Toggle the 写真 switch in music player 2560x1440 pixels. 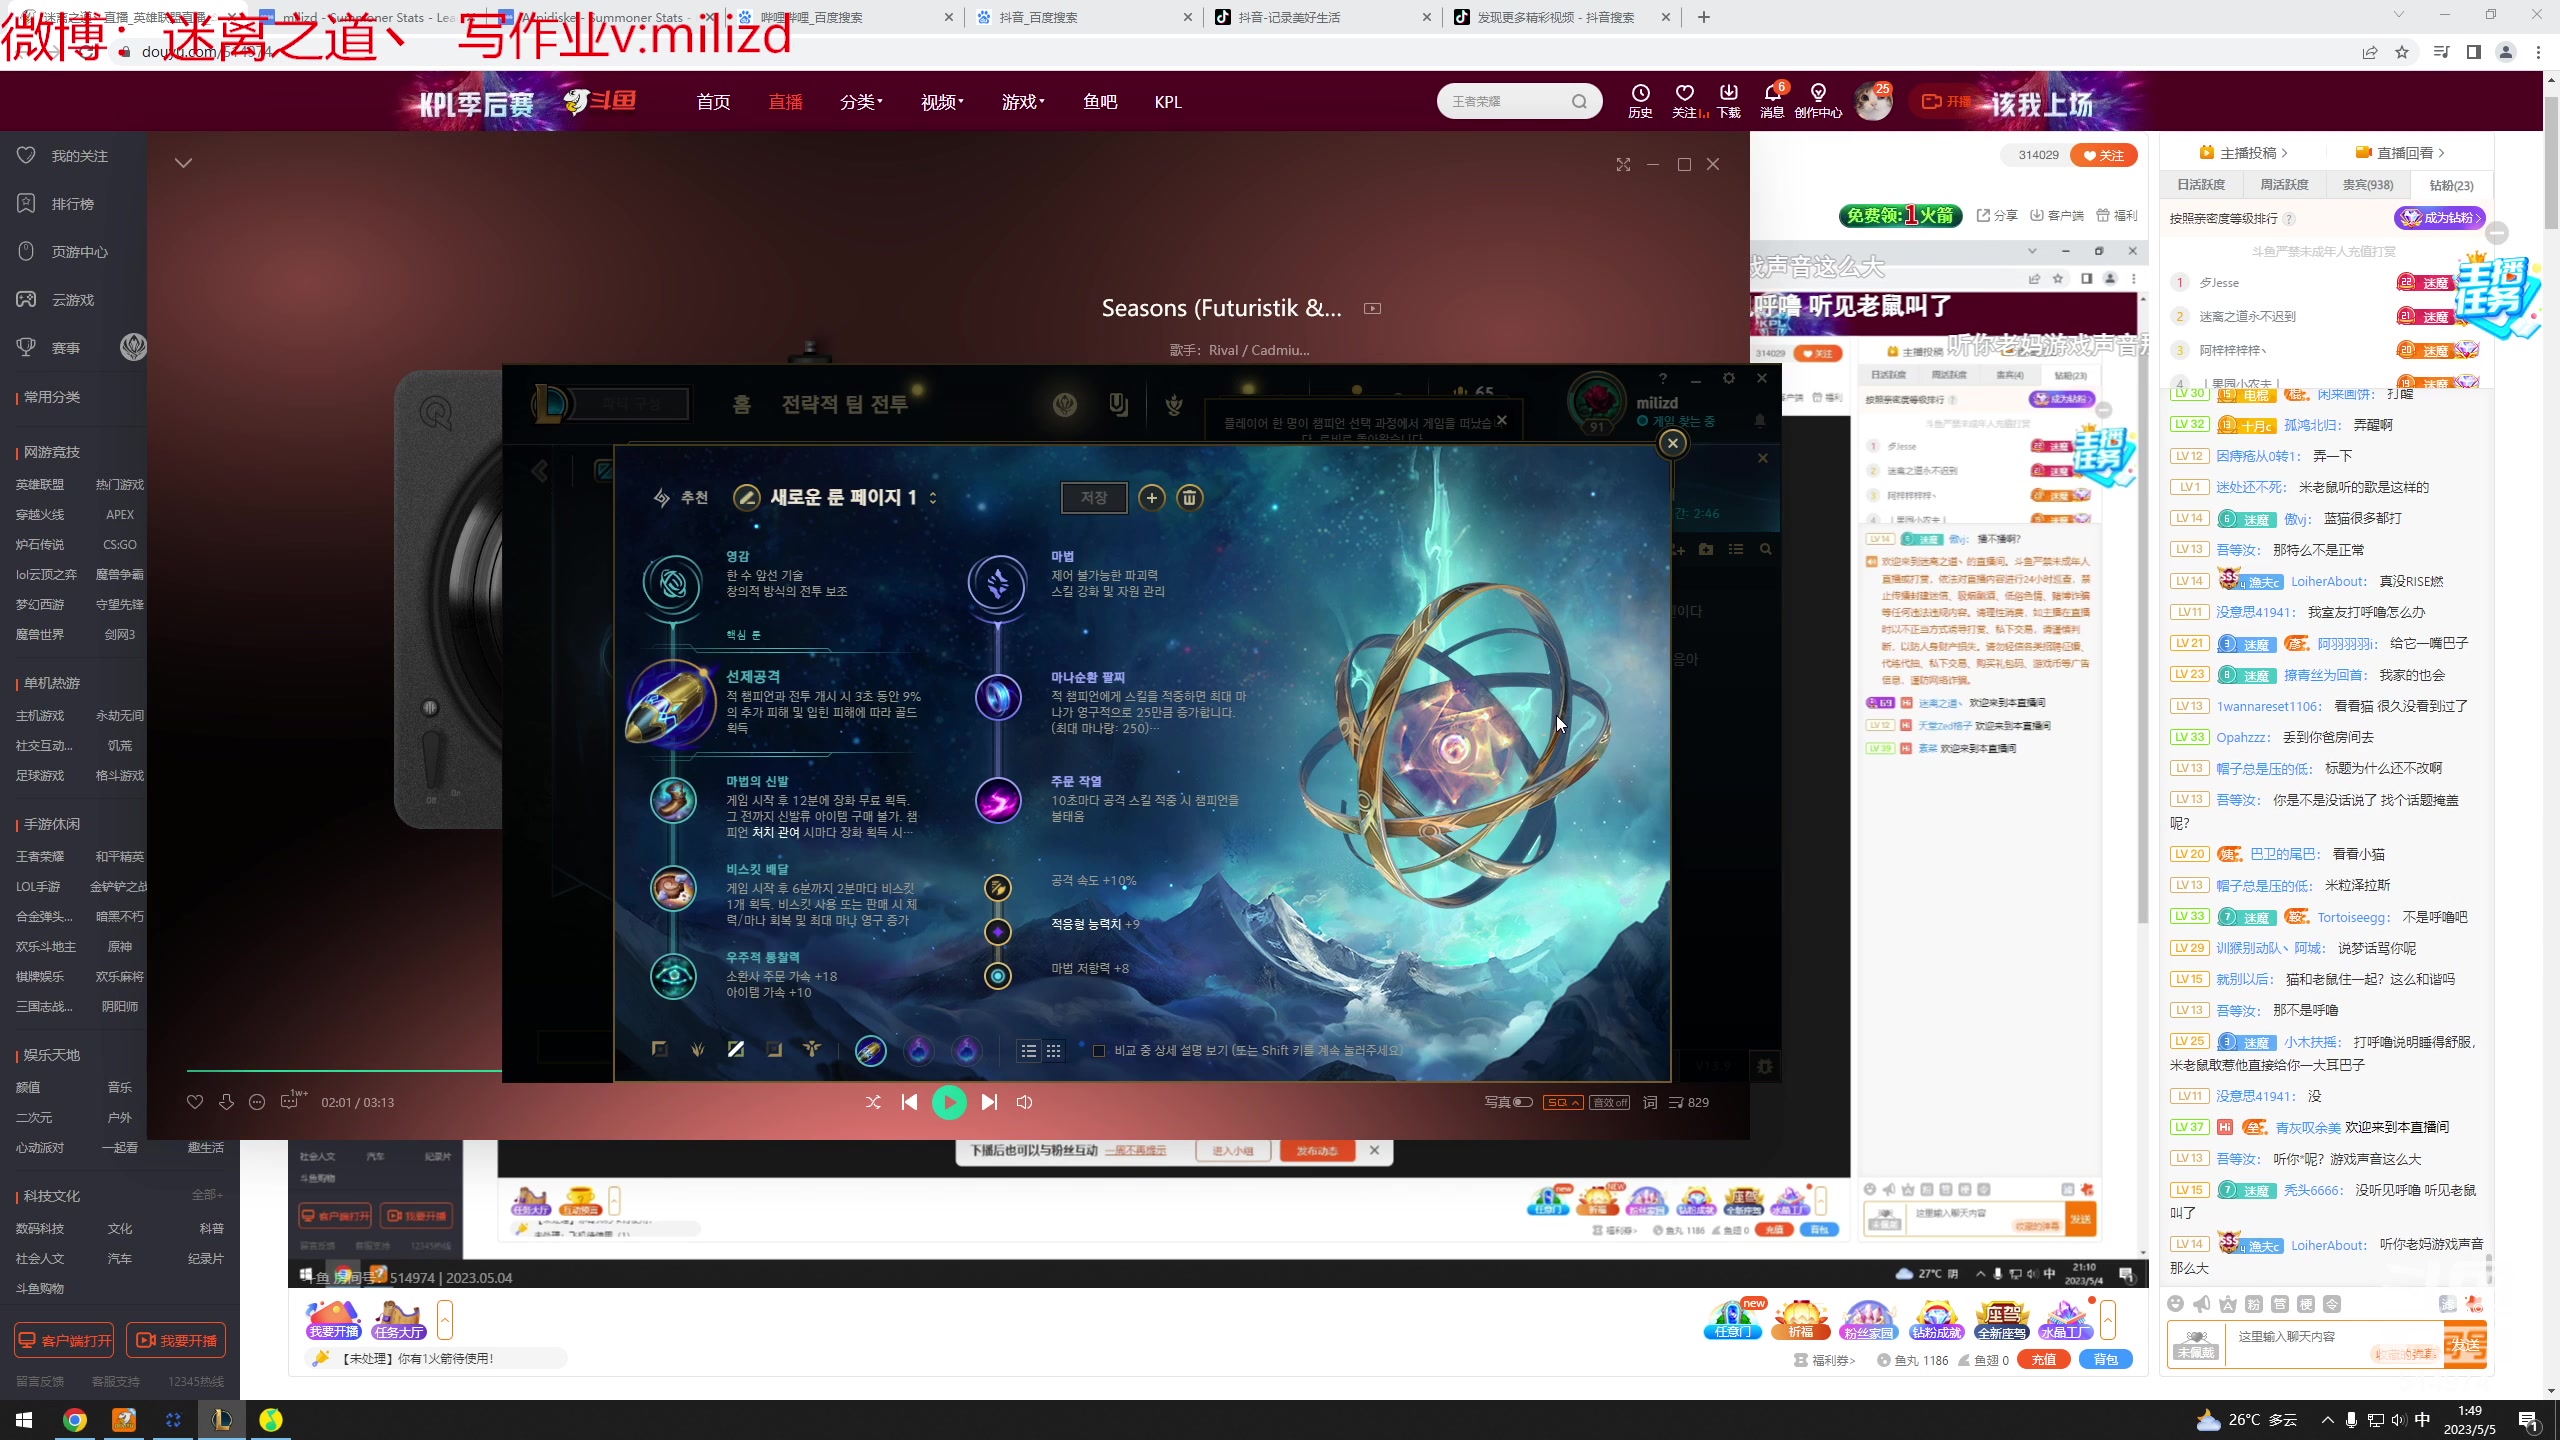1522,1102
